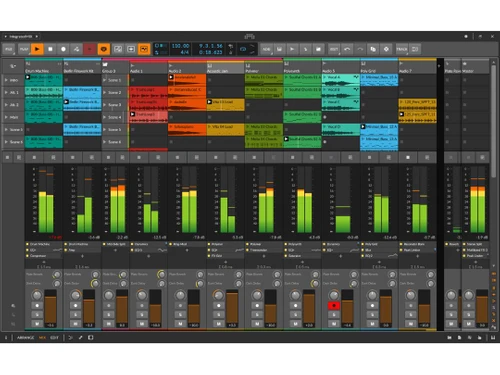Add a device to the Group 3 channel
Screen dimensions: 500x375
tap(115, 250)
